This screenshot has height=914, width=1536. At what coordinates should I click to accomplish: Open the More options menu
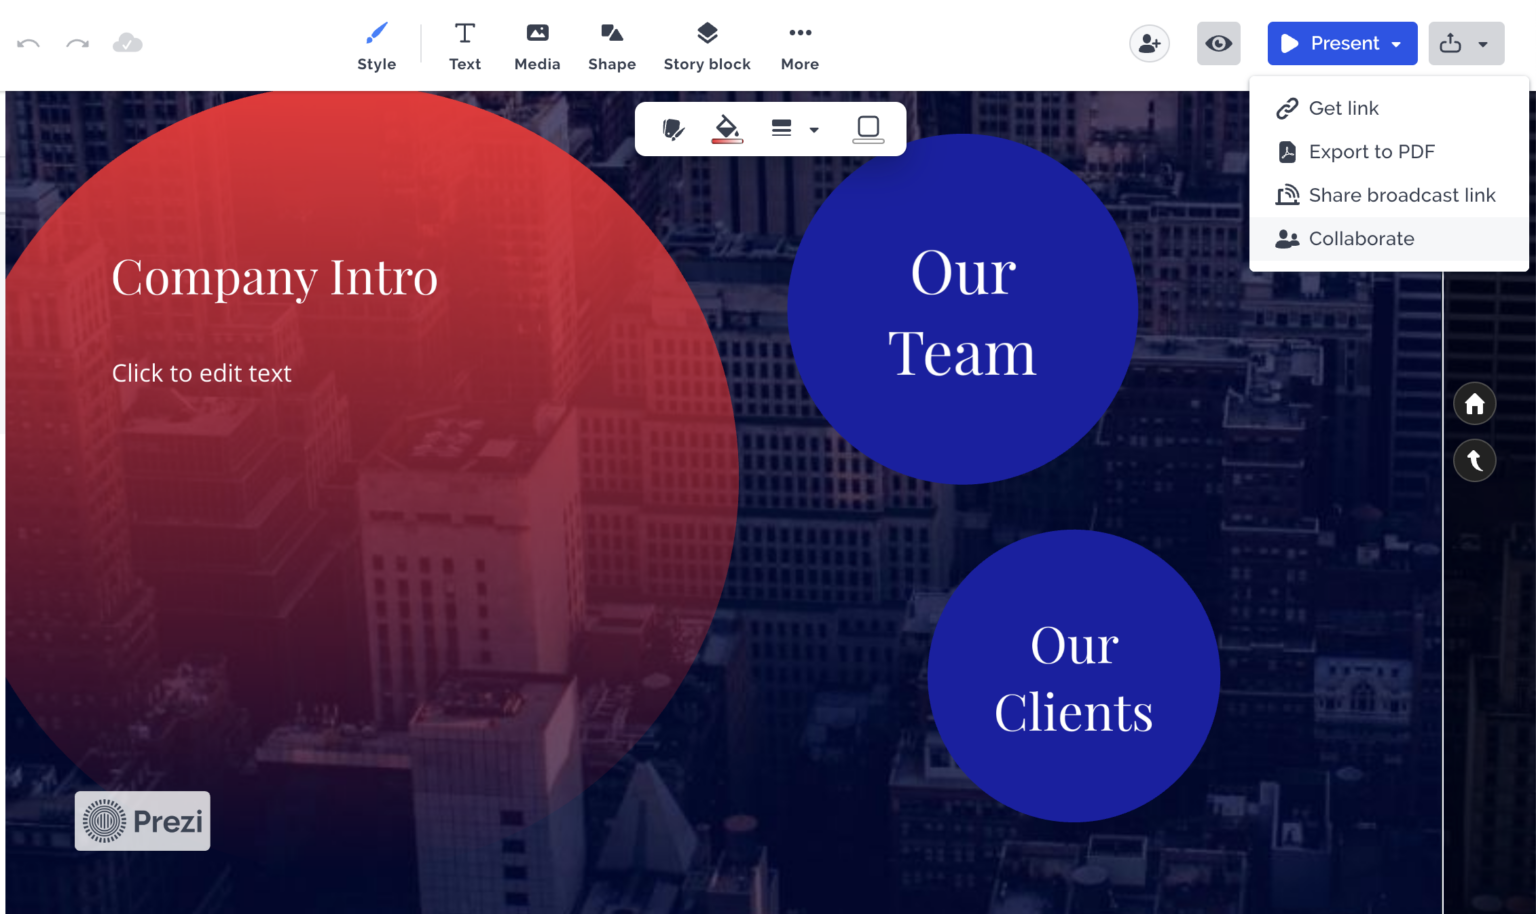coord(799,44)
